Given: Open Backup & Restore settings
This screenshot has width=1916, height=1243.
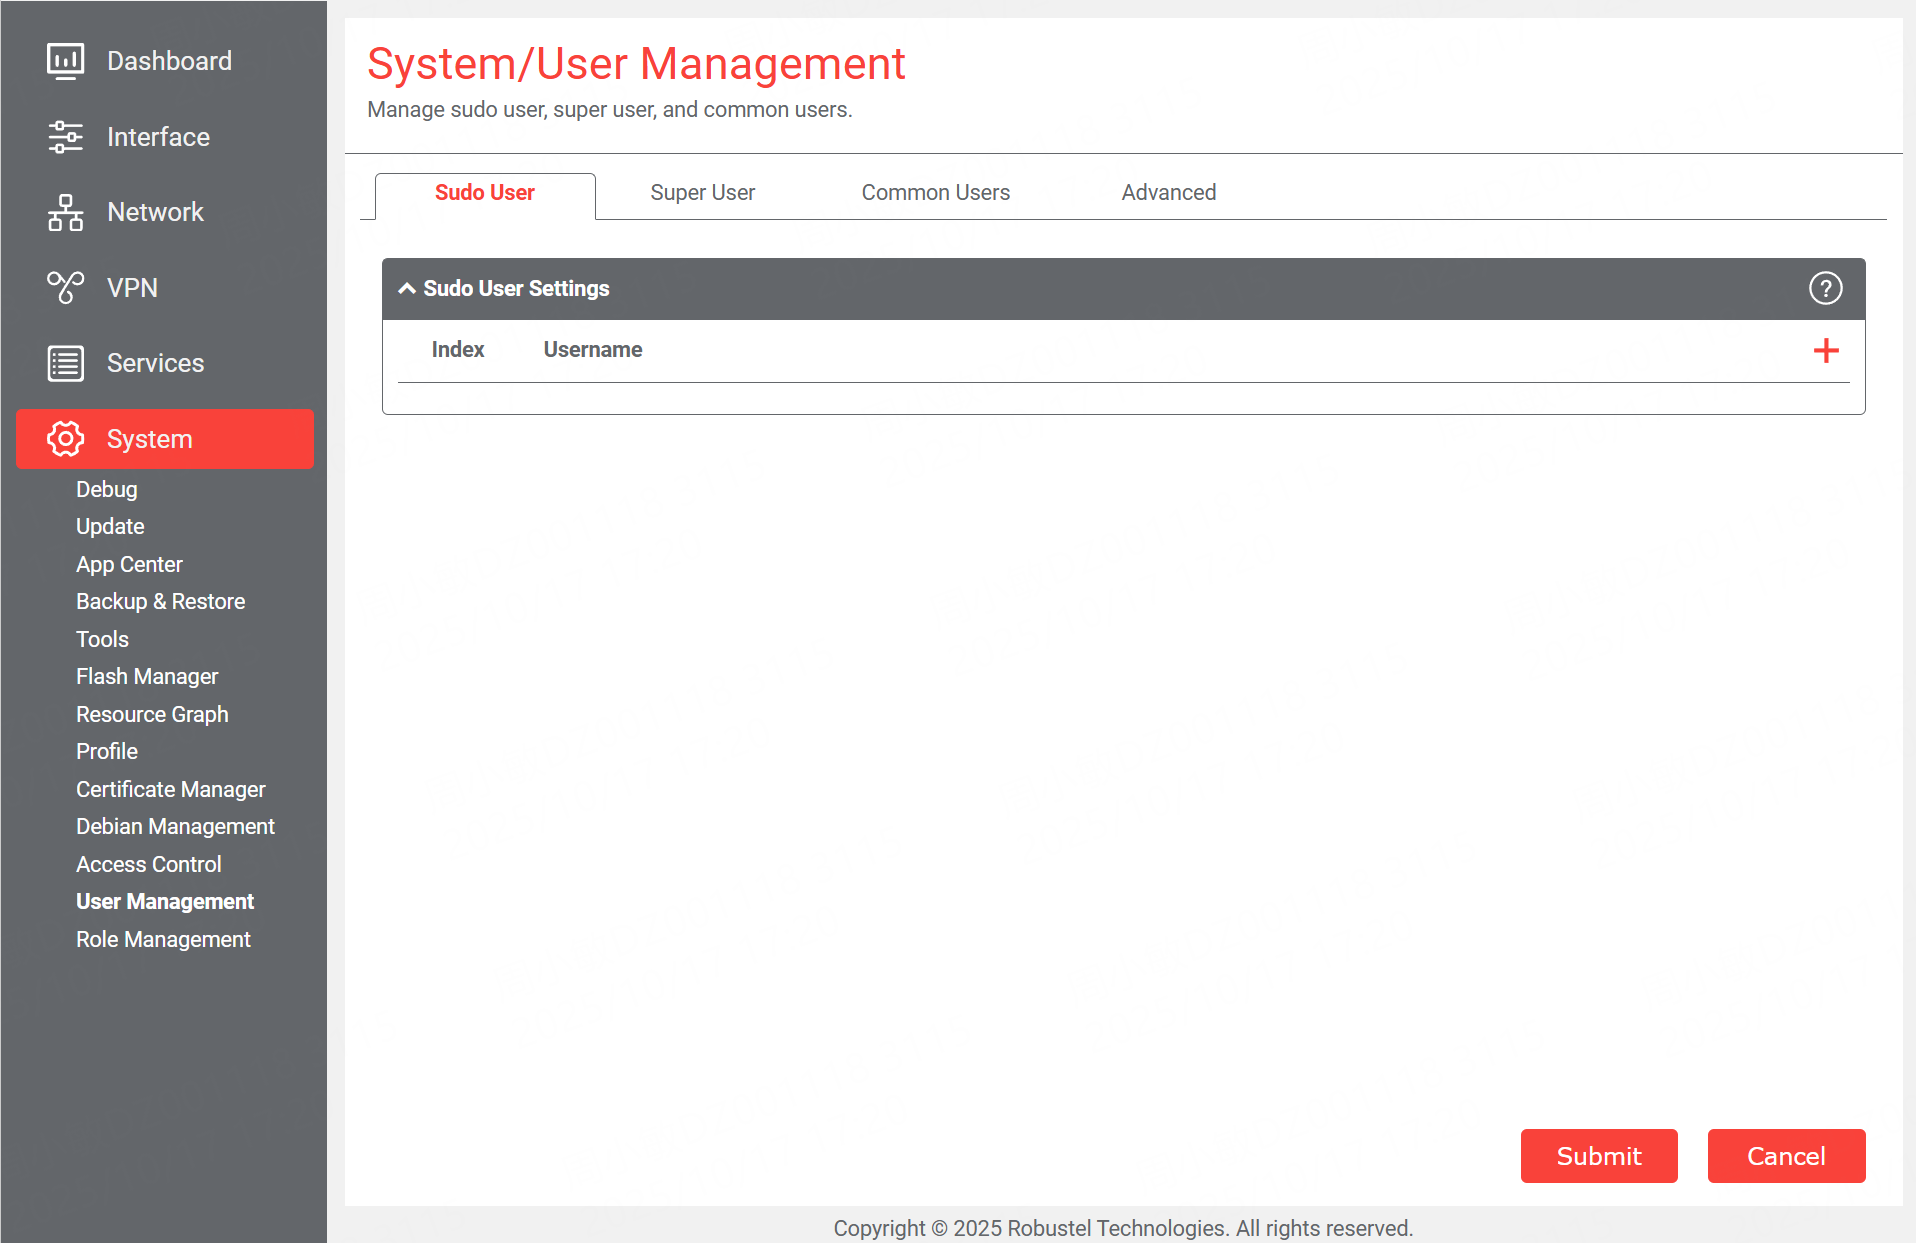Looking at the screenshot, I should click(x=160, y=602).
